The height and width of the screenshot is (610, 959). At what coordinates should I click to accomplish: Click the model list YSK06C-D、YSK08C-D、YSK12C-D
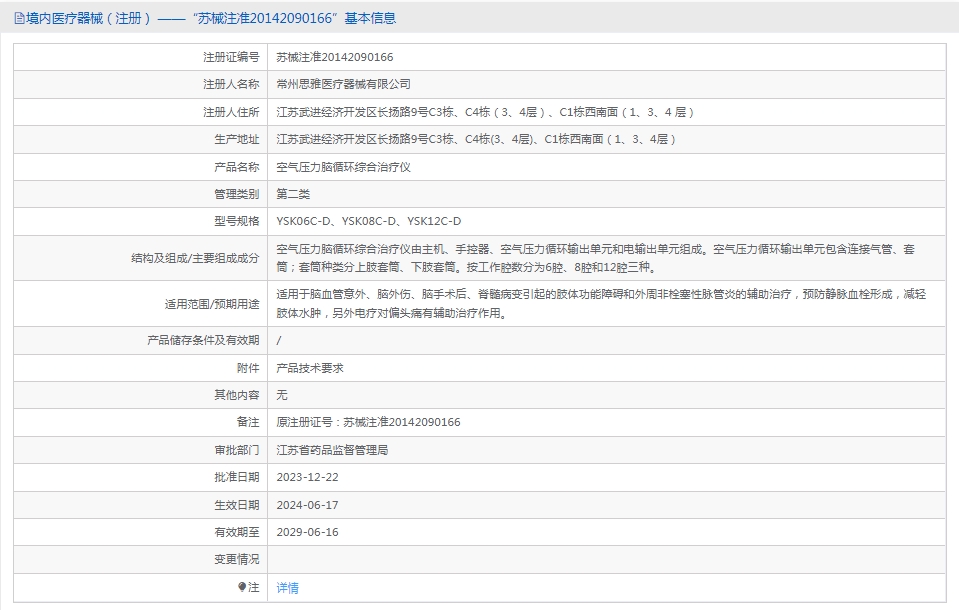[x=369, y=221]
